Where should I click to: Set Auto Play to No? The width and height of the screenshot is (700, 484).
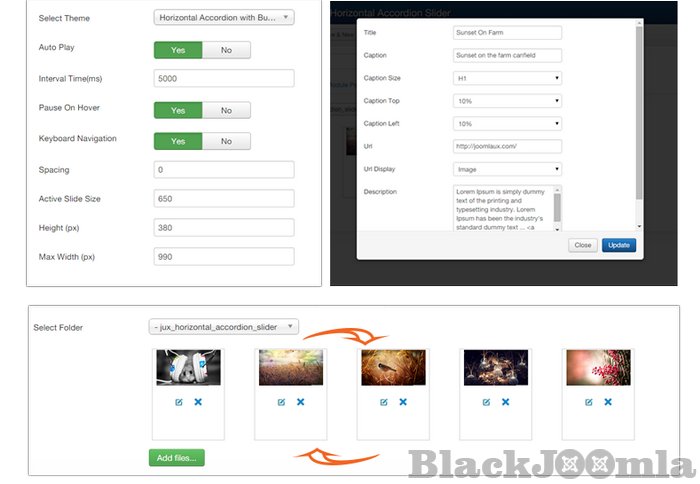click(226, 50)
